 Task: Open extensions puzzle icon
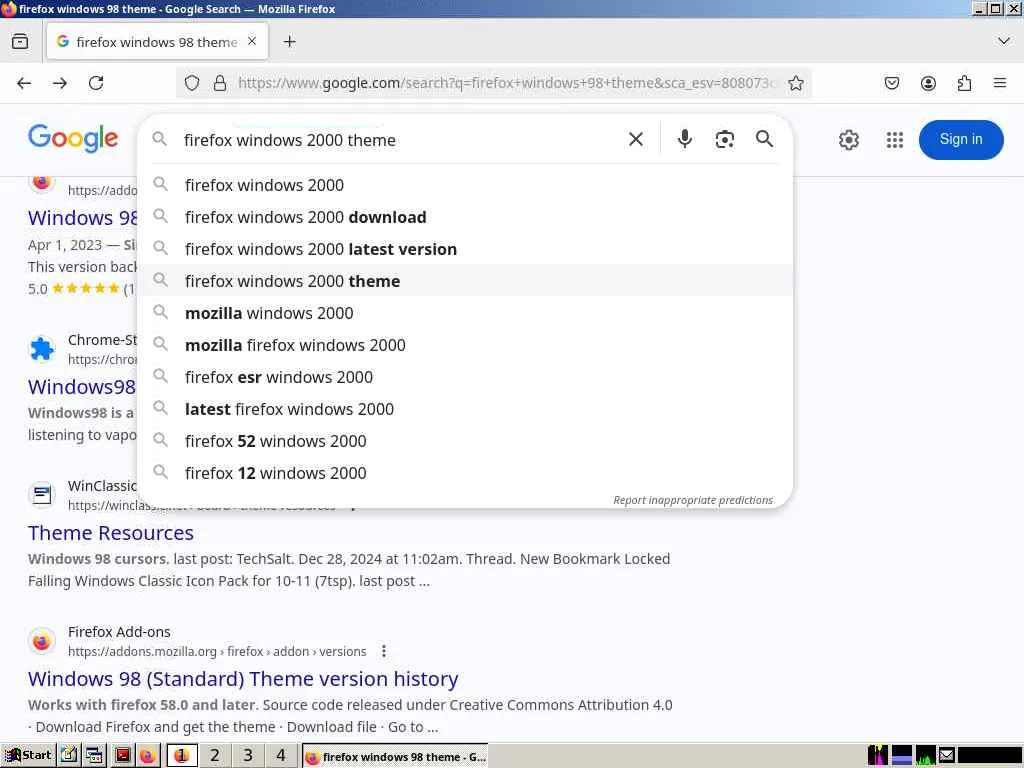point(964,83)
